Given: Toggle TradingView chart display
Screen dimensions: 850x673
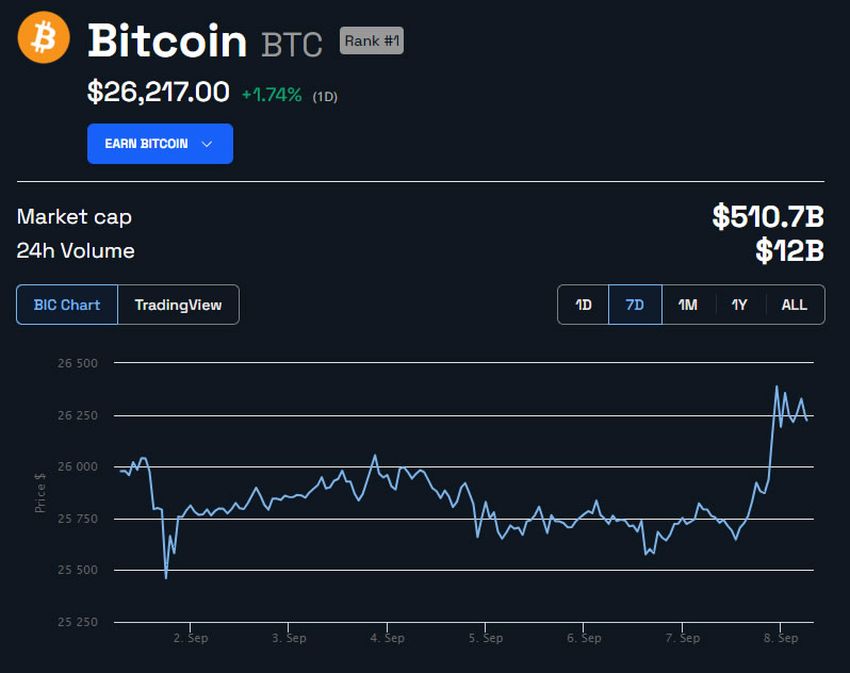Looking at the screenshot, I should pos(180,304).
